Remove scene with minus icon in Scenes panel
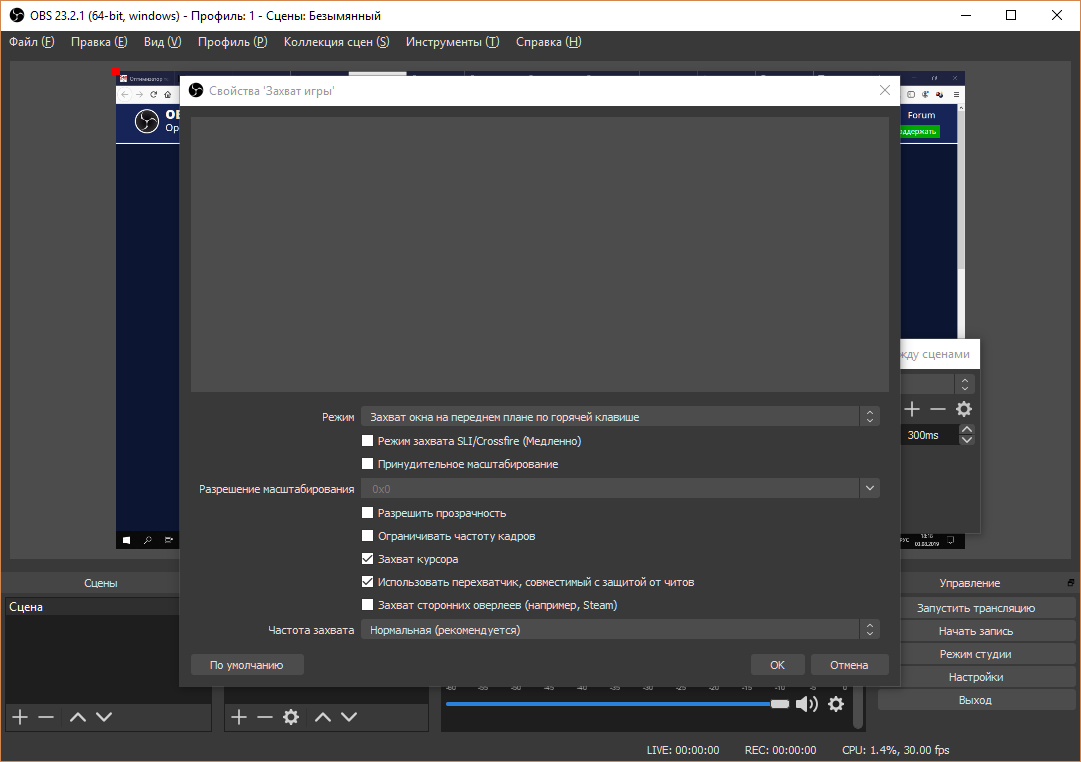The image size is (1081, 762). tap(46, 717)
